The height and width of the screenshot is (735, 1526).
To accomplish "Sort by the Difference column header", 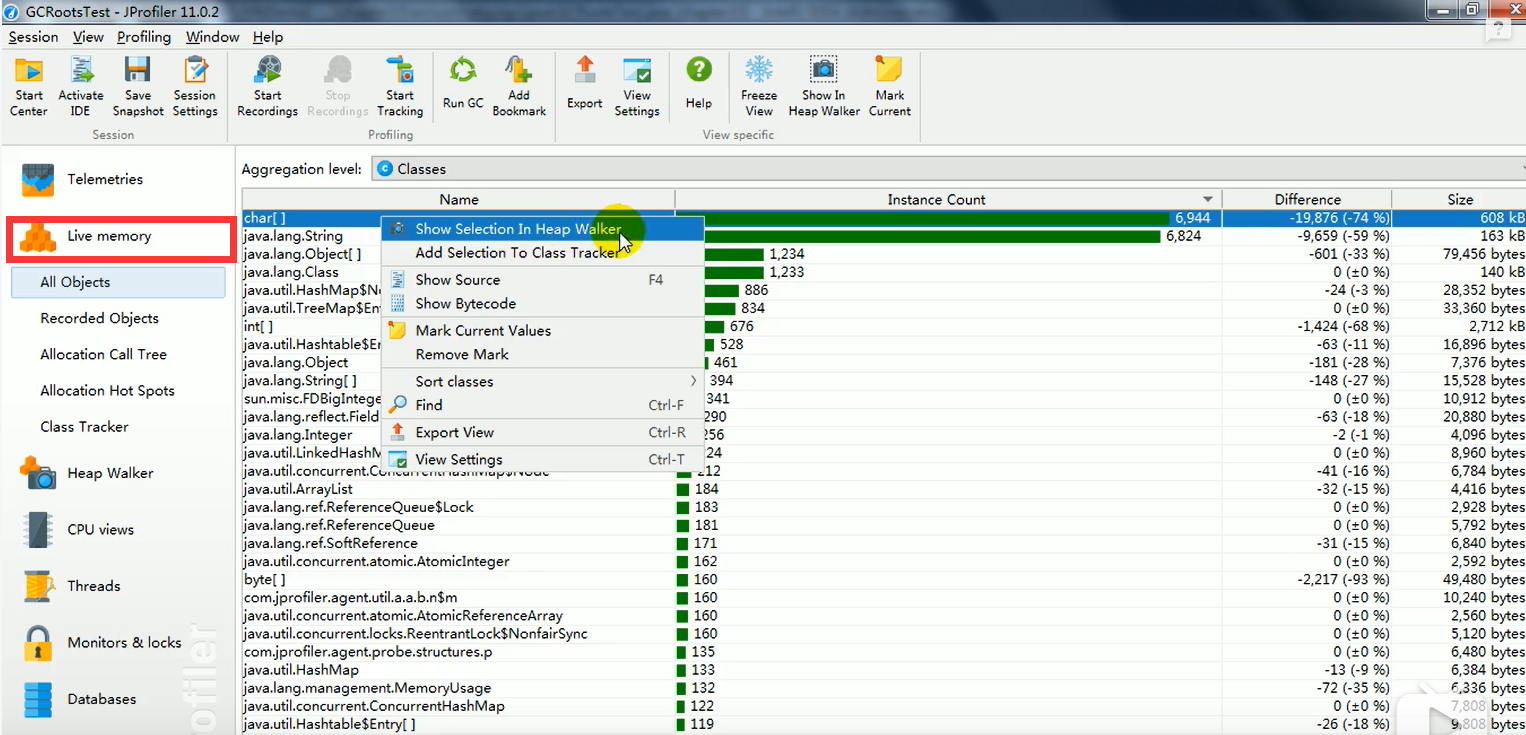I will pyautogui.click(x=1306, y=199).
